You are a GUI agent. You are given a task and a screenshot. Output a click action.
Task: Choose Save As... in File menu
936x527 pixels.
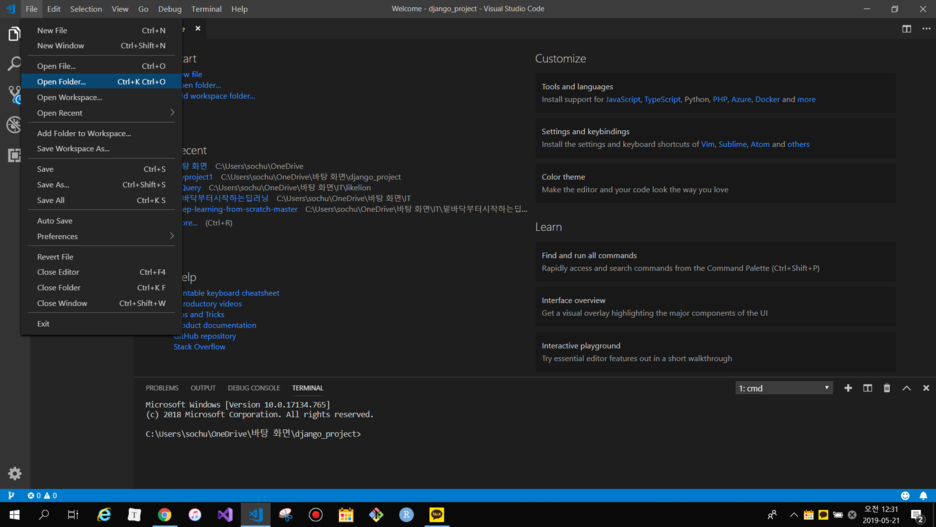99,184
